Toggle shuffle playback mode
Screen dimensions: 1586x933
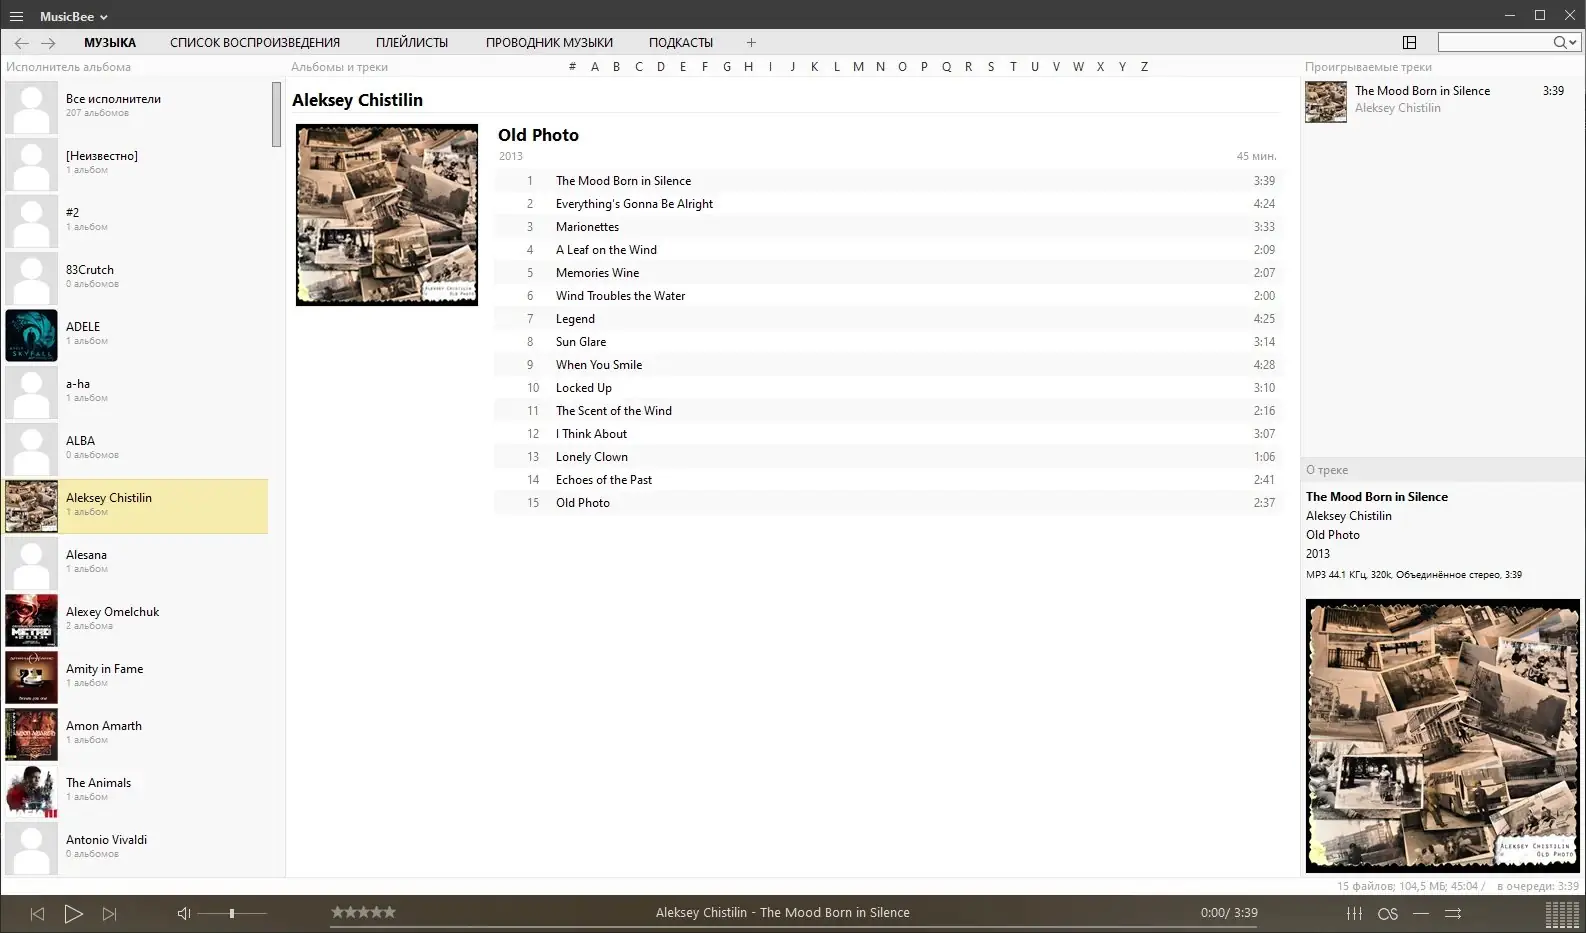[1453, 913]
